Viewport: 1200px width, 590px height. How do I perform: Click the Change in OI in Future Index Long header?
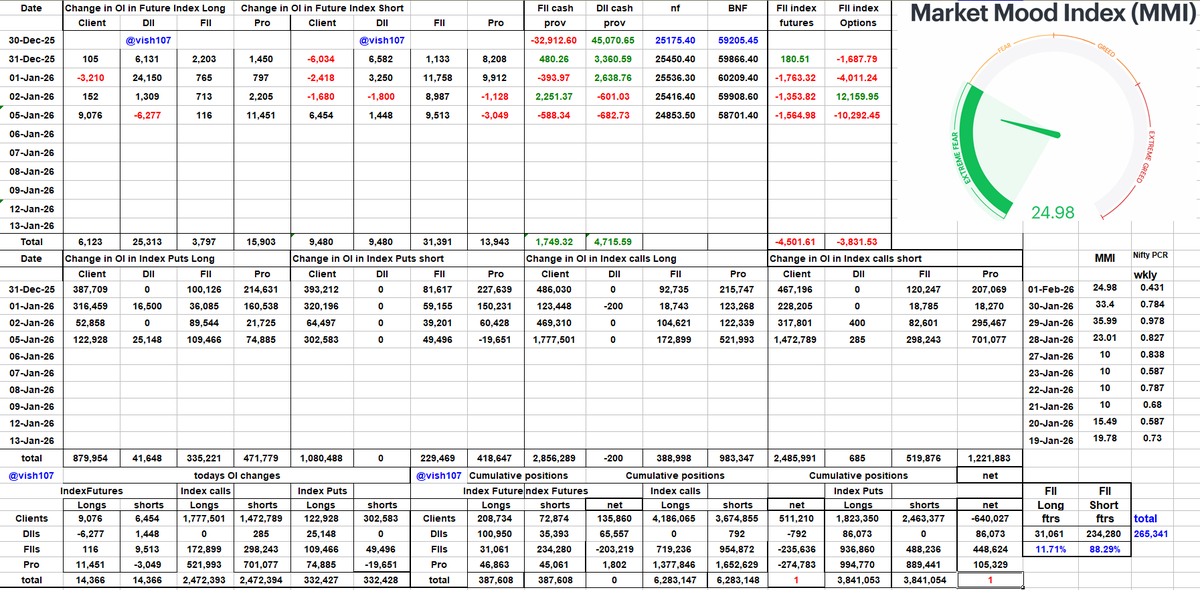tap(145, 7)
